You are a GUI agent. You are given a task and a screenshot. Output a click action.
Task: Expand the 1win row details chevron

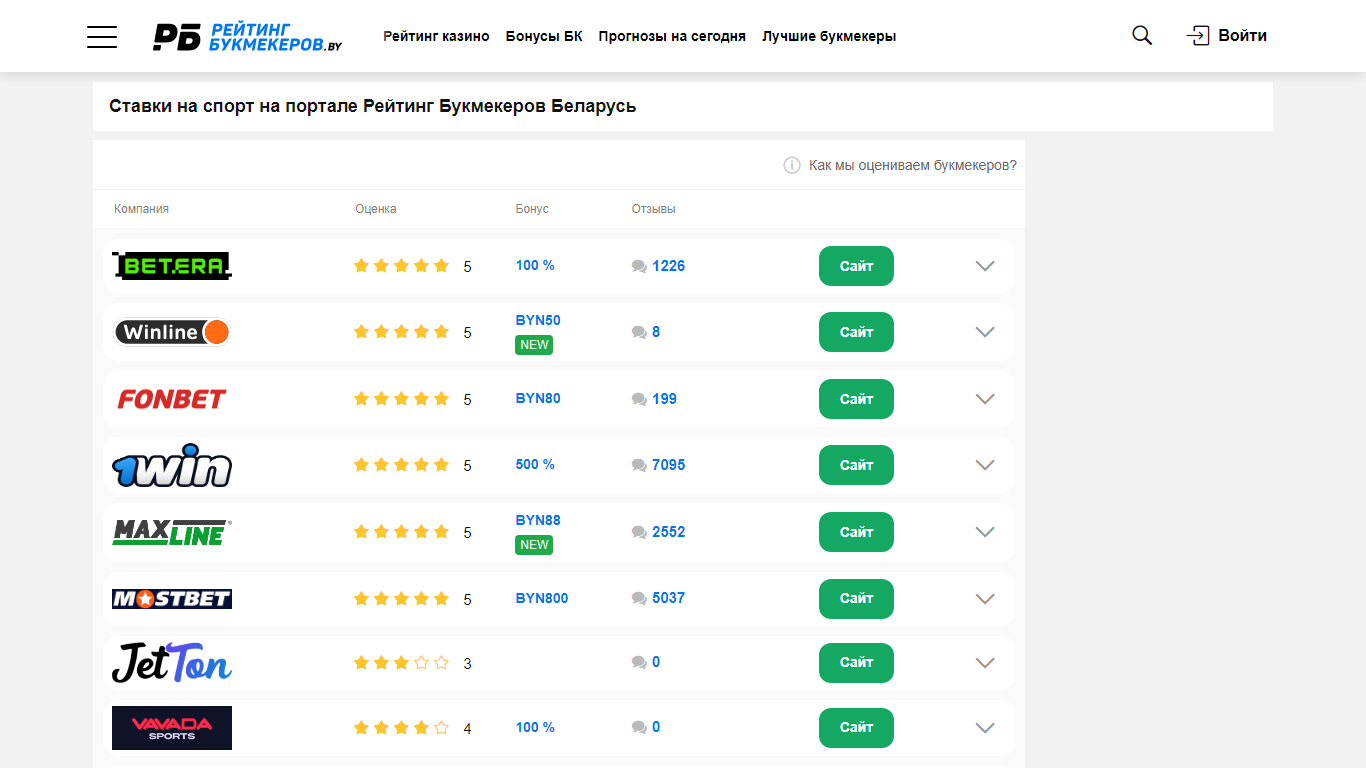coord(985,465)
